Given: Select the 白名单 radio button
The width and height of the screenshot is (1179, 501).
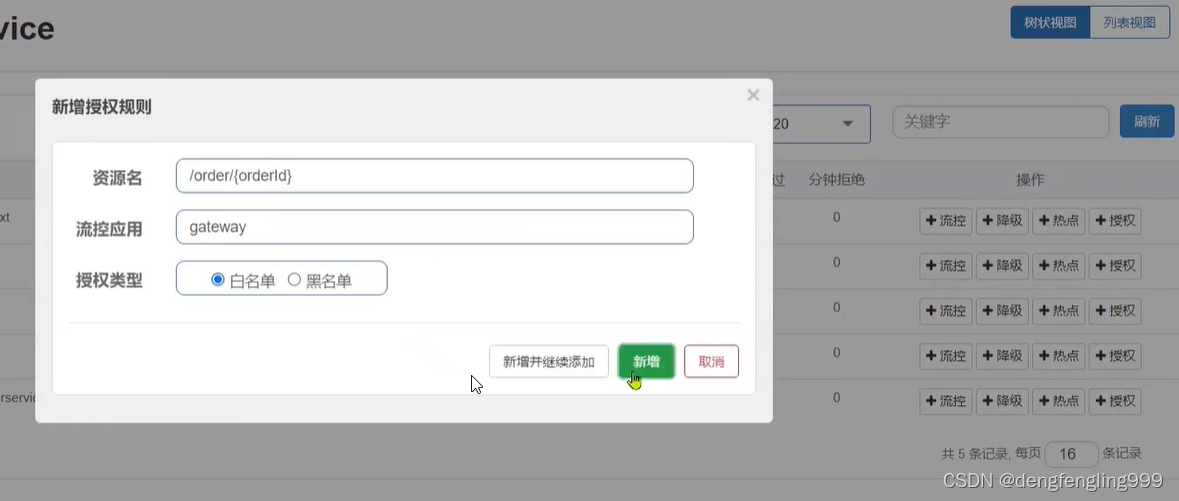Looking at the screenshot, I should tap(218, 280).
